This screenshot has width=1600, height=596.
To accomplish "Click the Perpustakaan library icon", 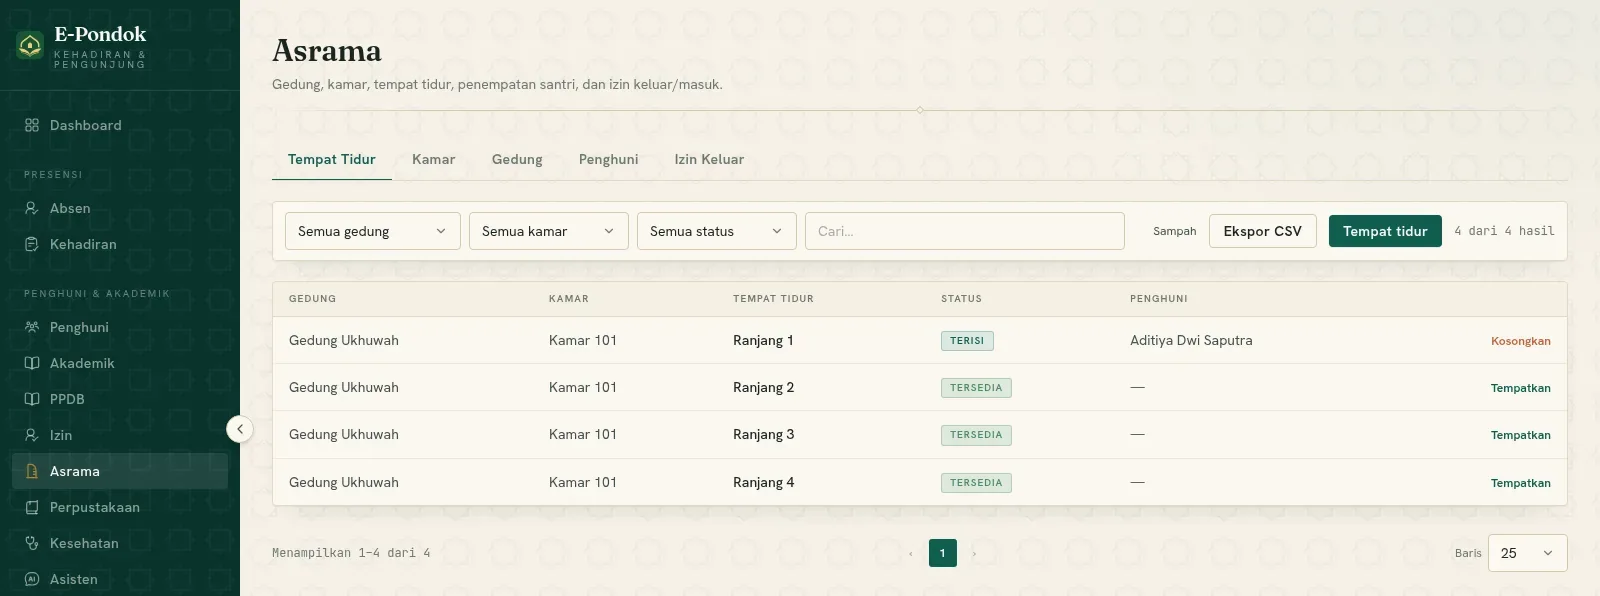I will [x=32, y=507].
